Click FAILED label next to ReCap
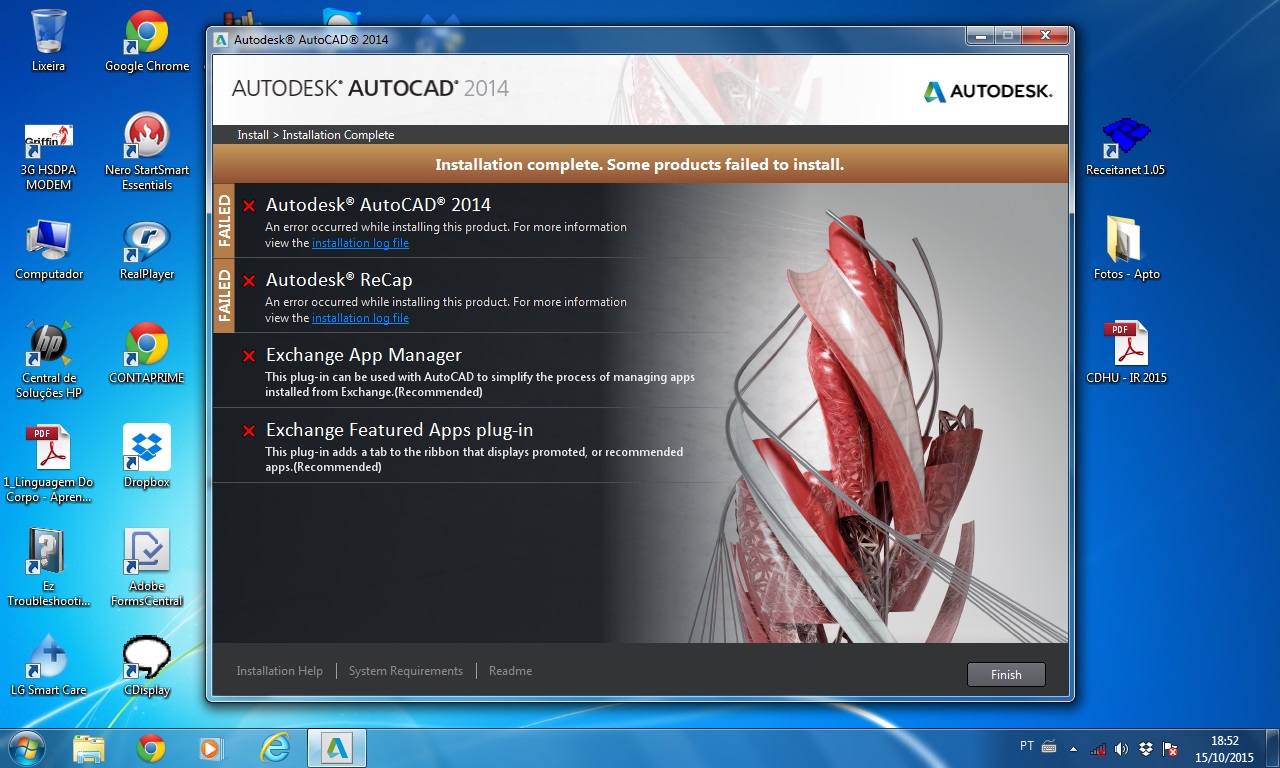This screenshot has width=1280, height=768. [x=224, y=295]
